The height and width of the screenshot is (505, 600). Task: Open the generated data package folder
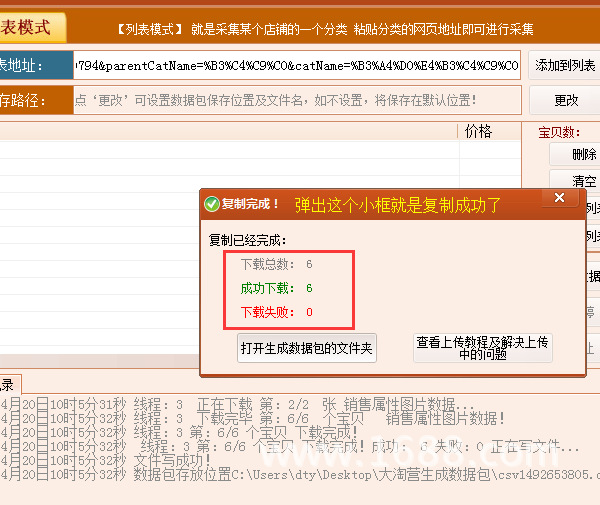coord(307,348)
